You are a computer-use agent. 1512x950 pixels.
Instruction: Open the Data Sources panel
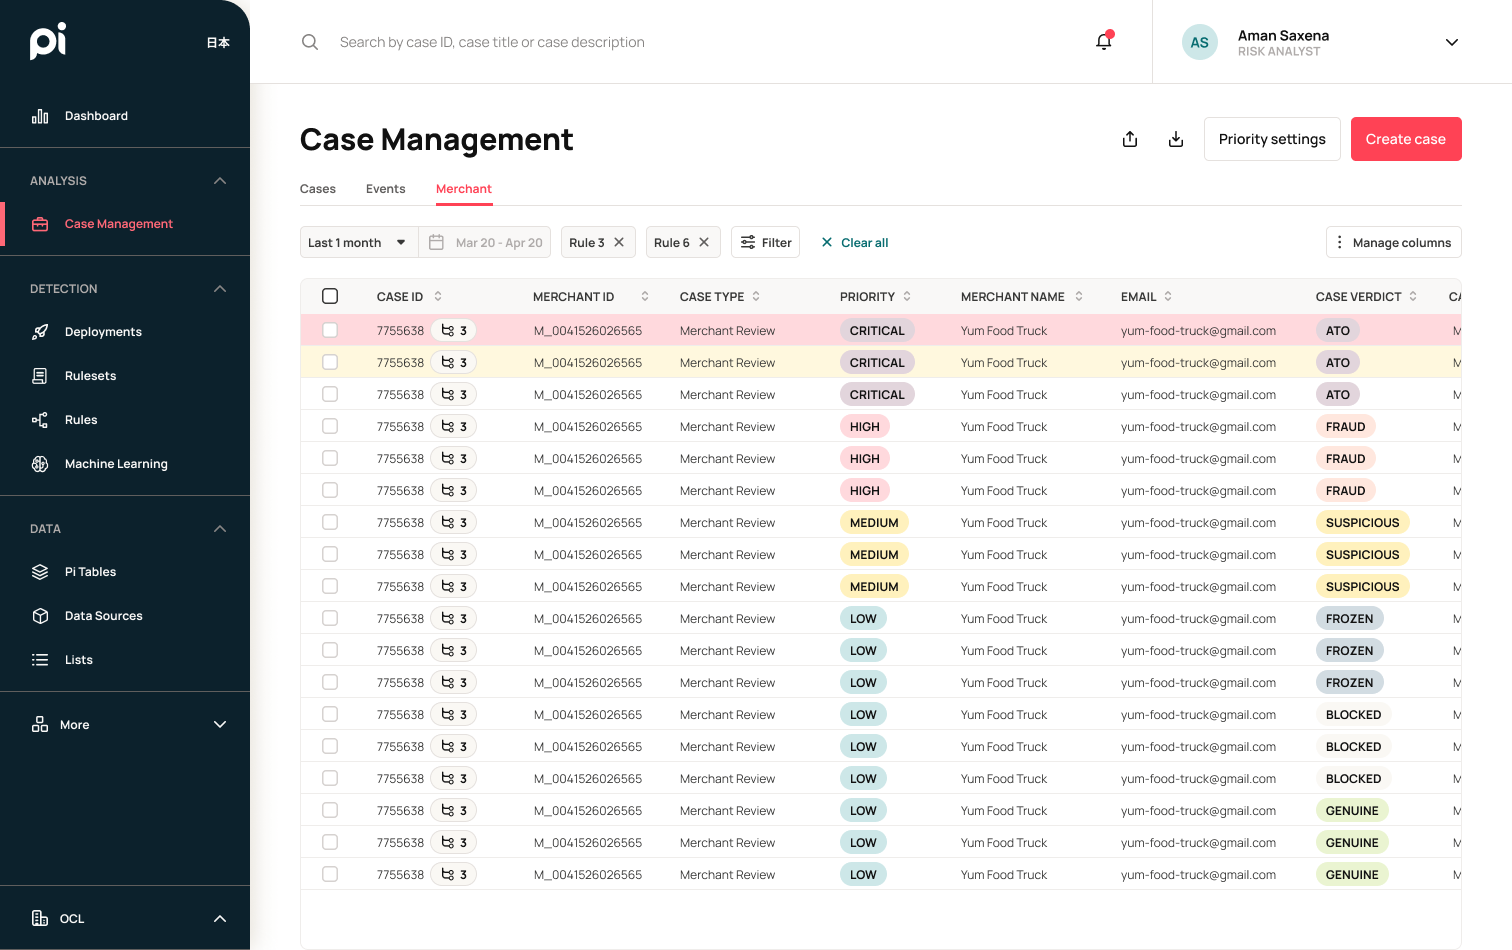(104, 615)
